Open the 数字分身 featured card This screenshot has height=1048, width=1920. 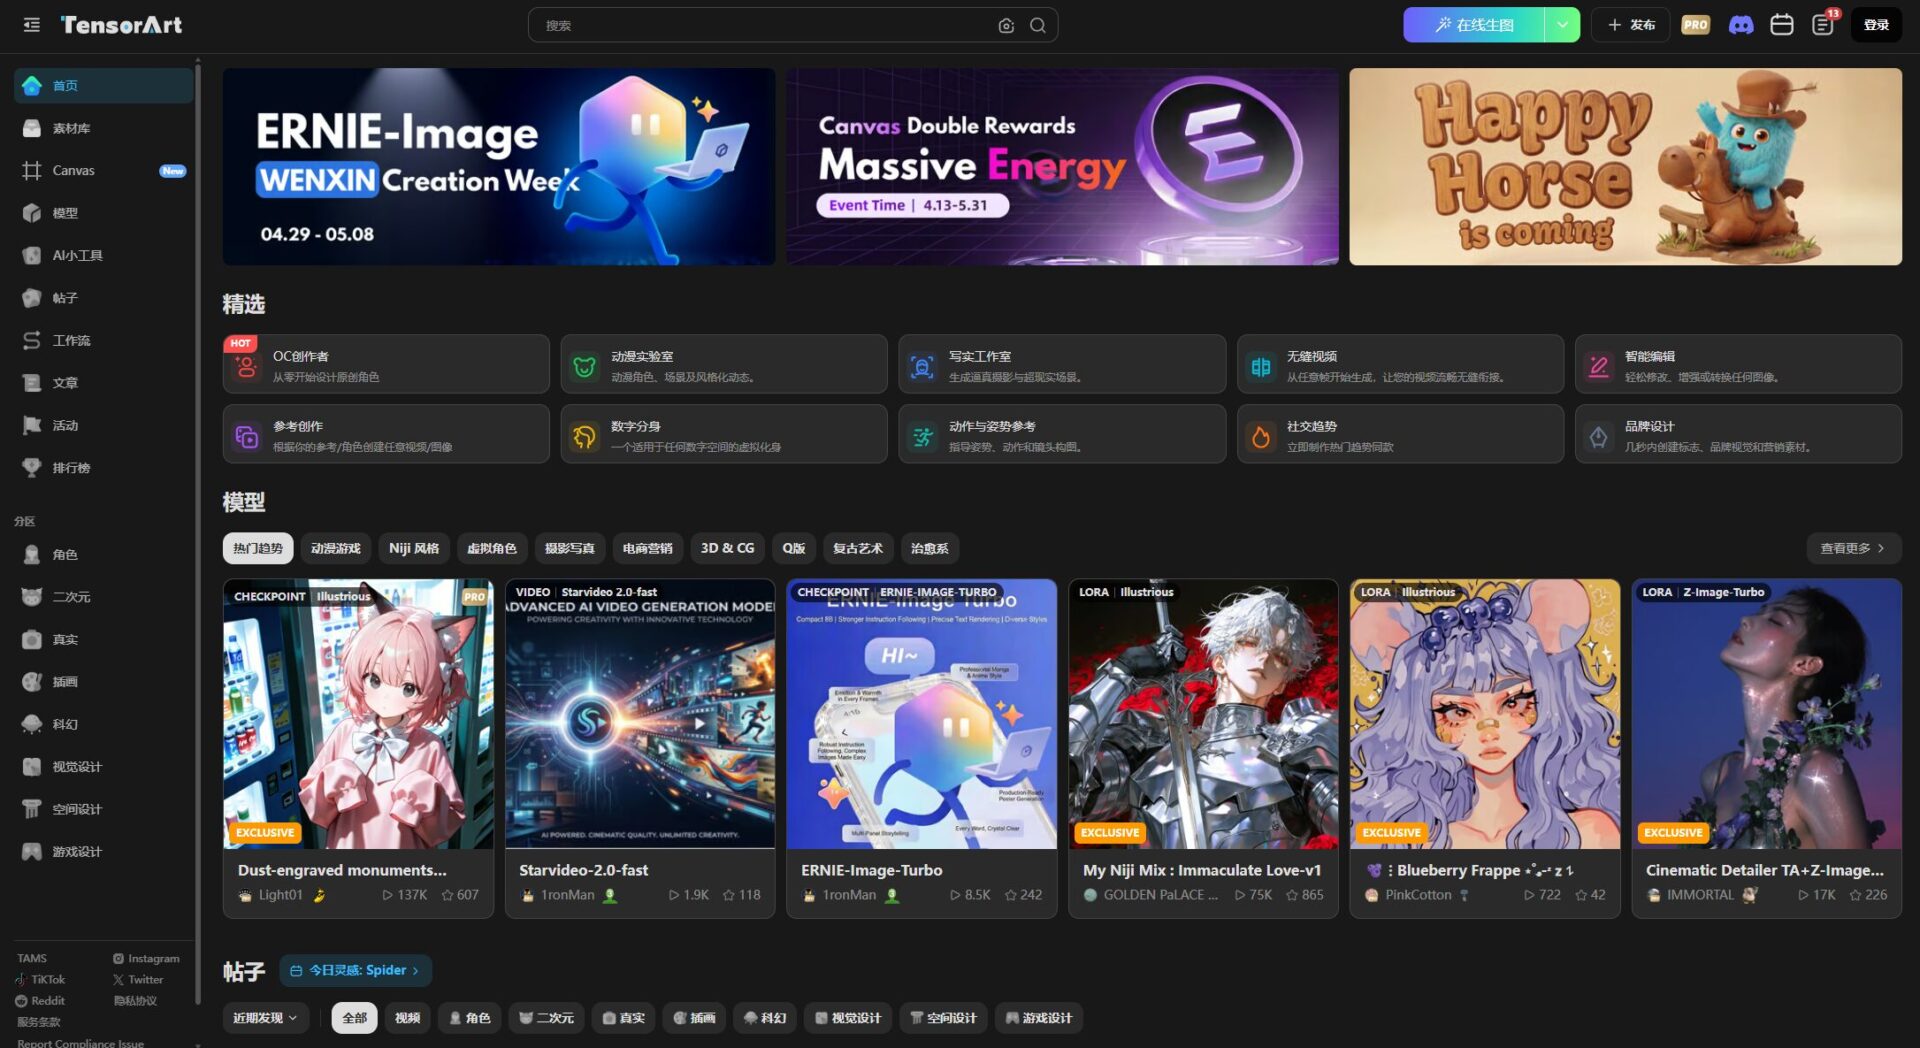724,434
